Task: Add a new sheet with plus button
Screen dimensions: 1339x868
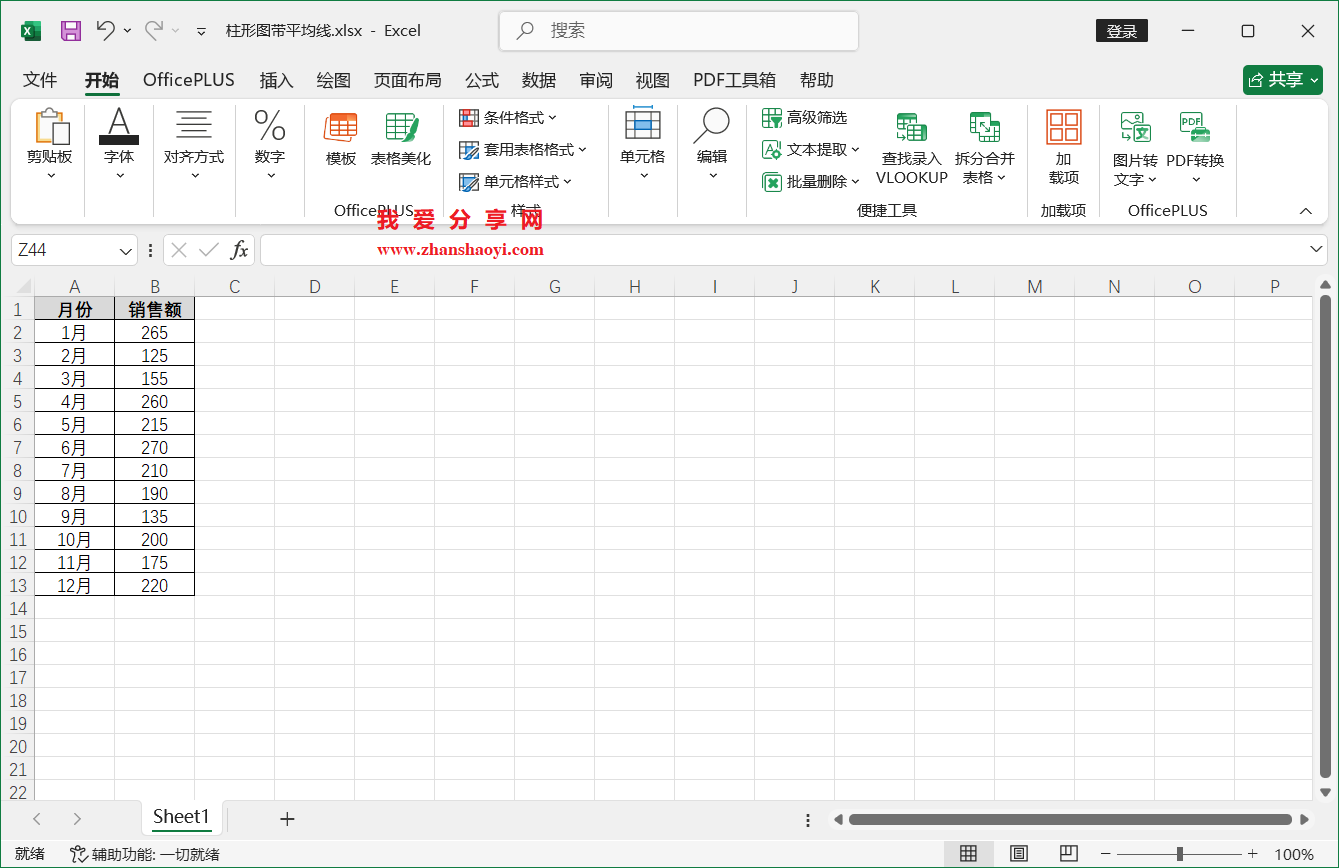Action: (x=287, y=819)
